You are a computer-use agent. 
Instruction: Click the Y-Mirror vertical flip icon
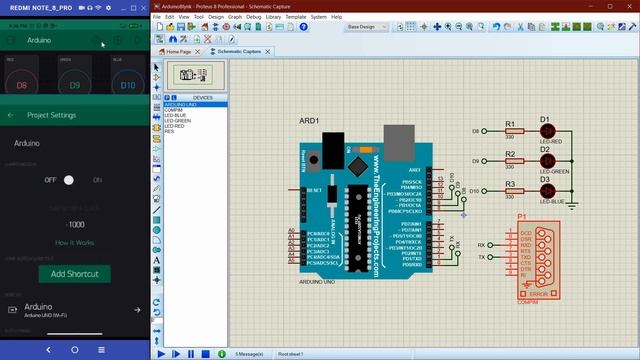click(157, 340)
